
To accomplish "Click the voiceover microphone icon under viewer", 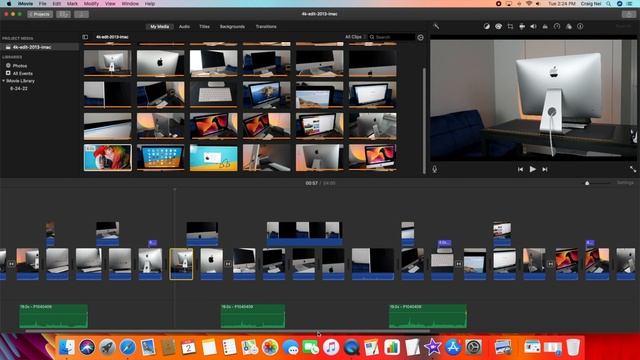I will point(435,169).
